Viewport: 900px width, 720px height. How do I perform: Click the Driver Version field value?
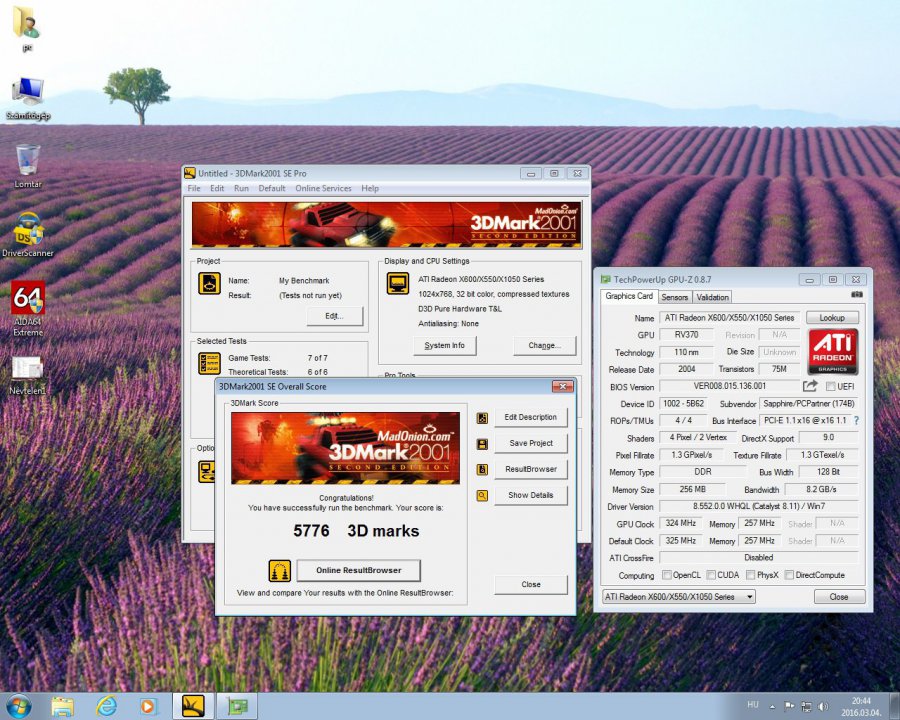(x=758, y=506)
